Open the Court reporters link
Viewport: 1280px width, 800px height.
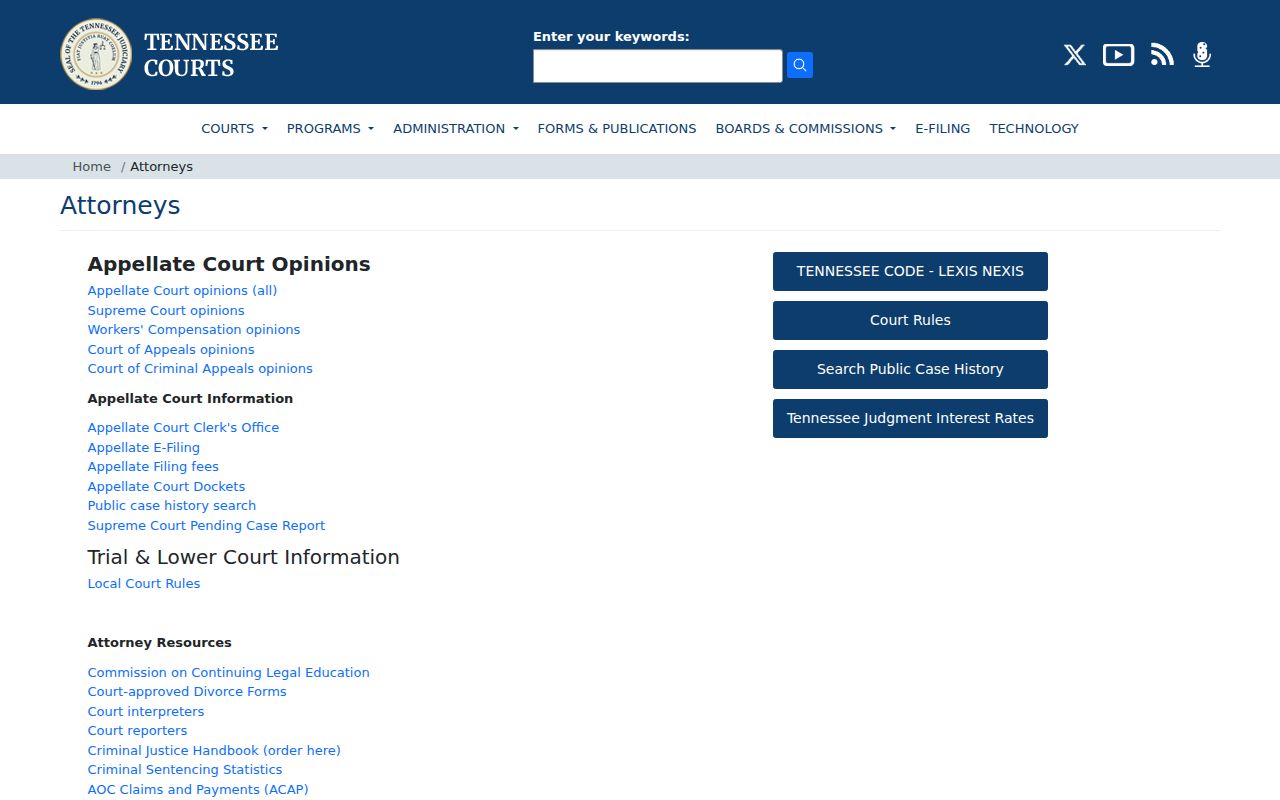pos(138,731)
